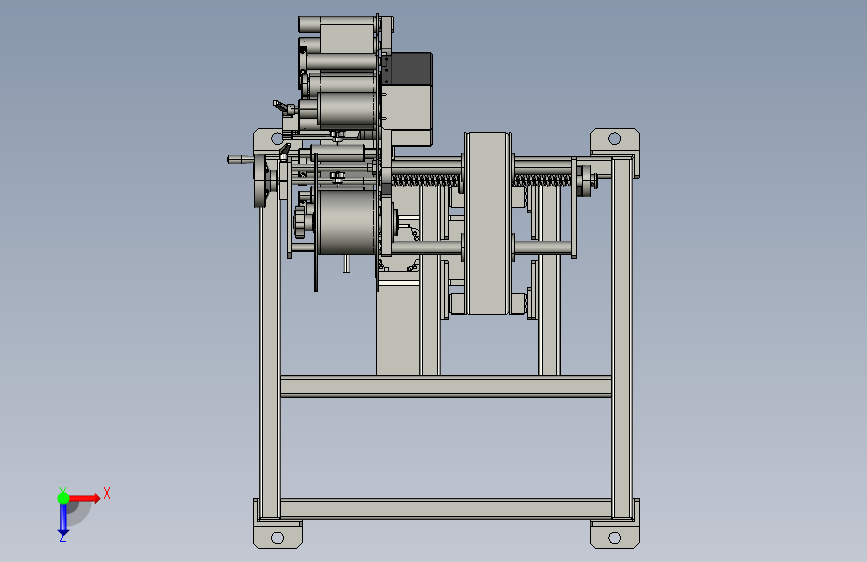Select the large lower-left cylindrical roller
The width and height of the screenshot is (867, 562).
348,222
